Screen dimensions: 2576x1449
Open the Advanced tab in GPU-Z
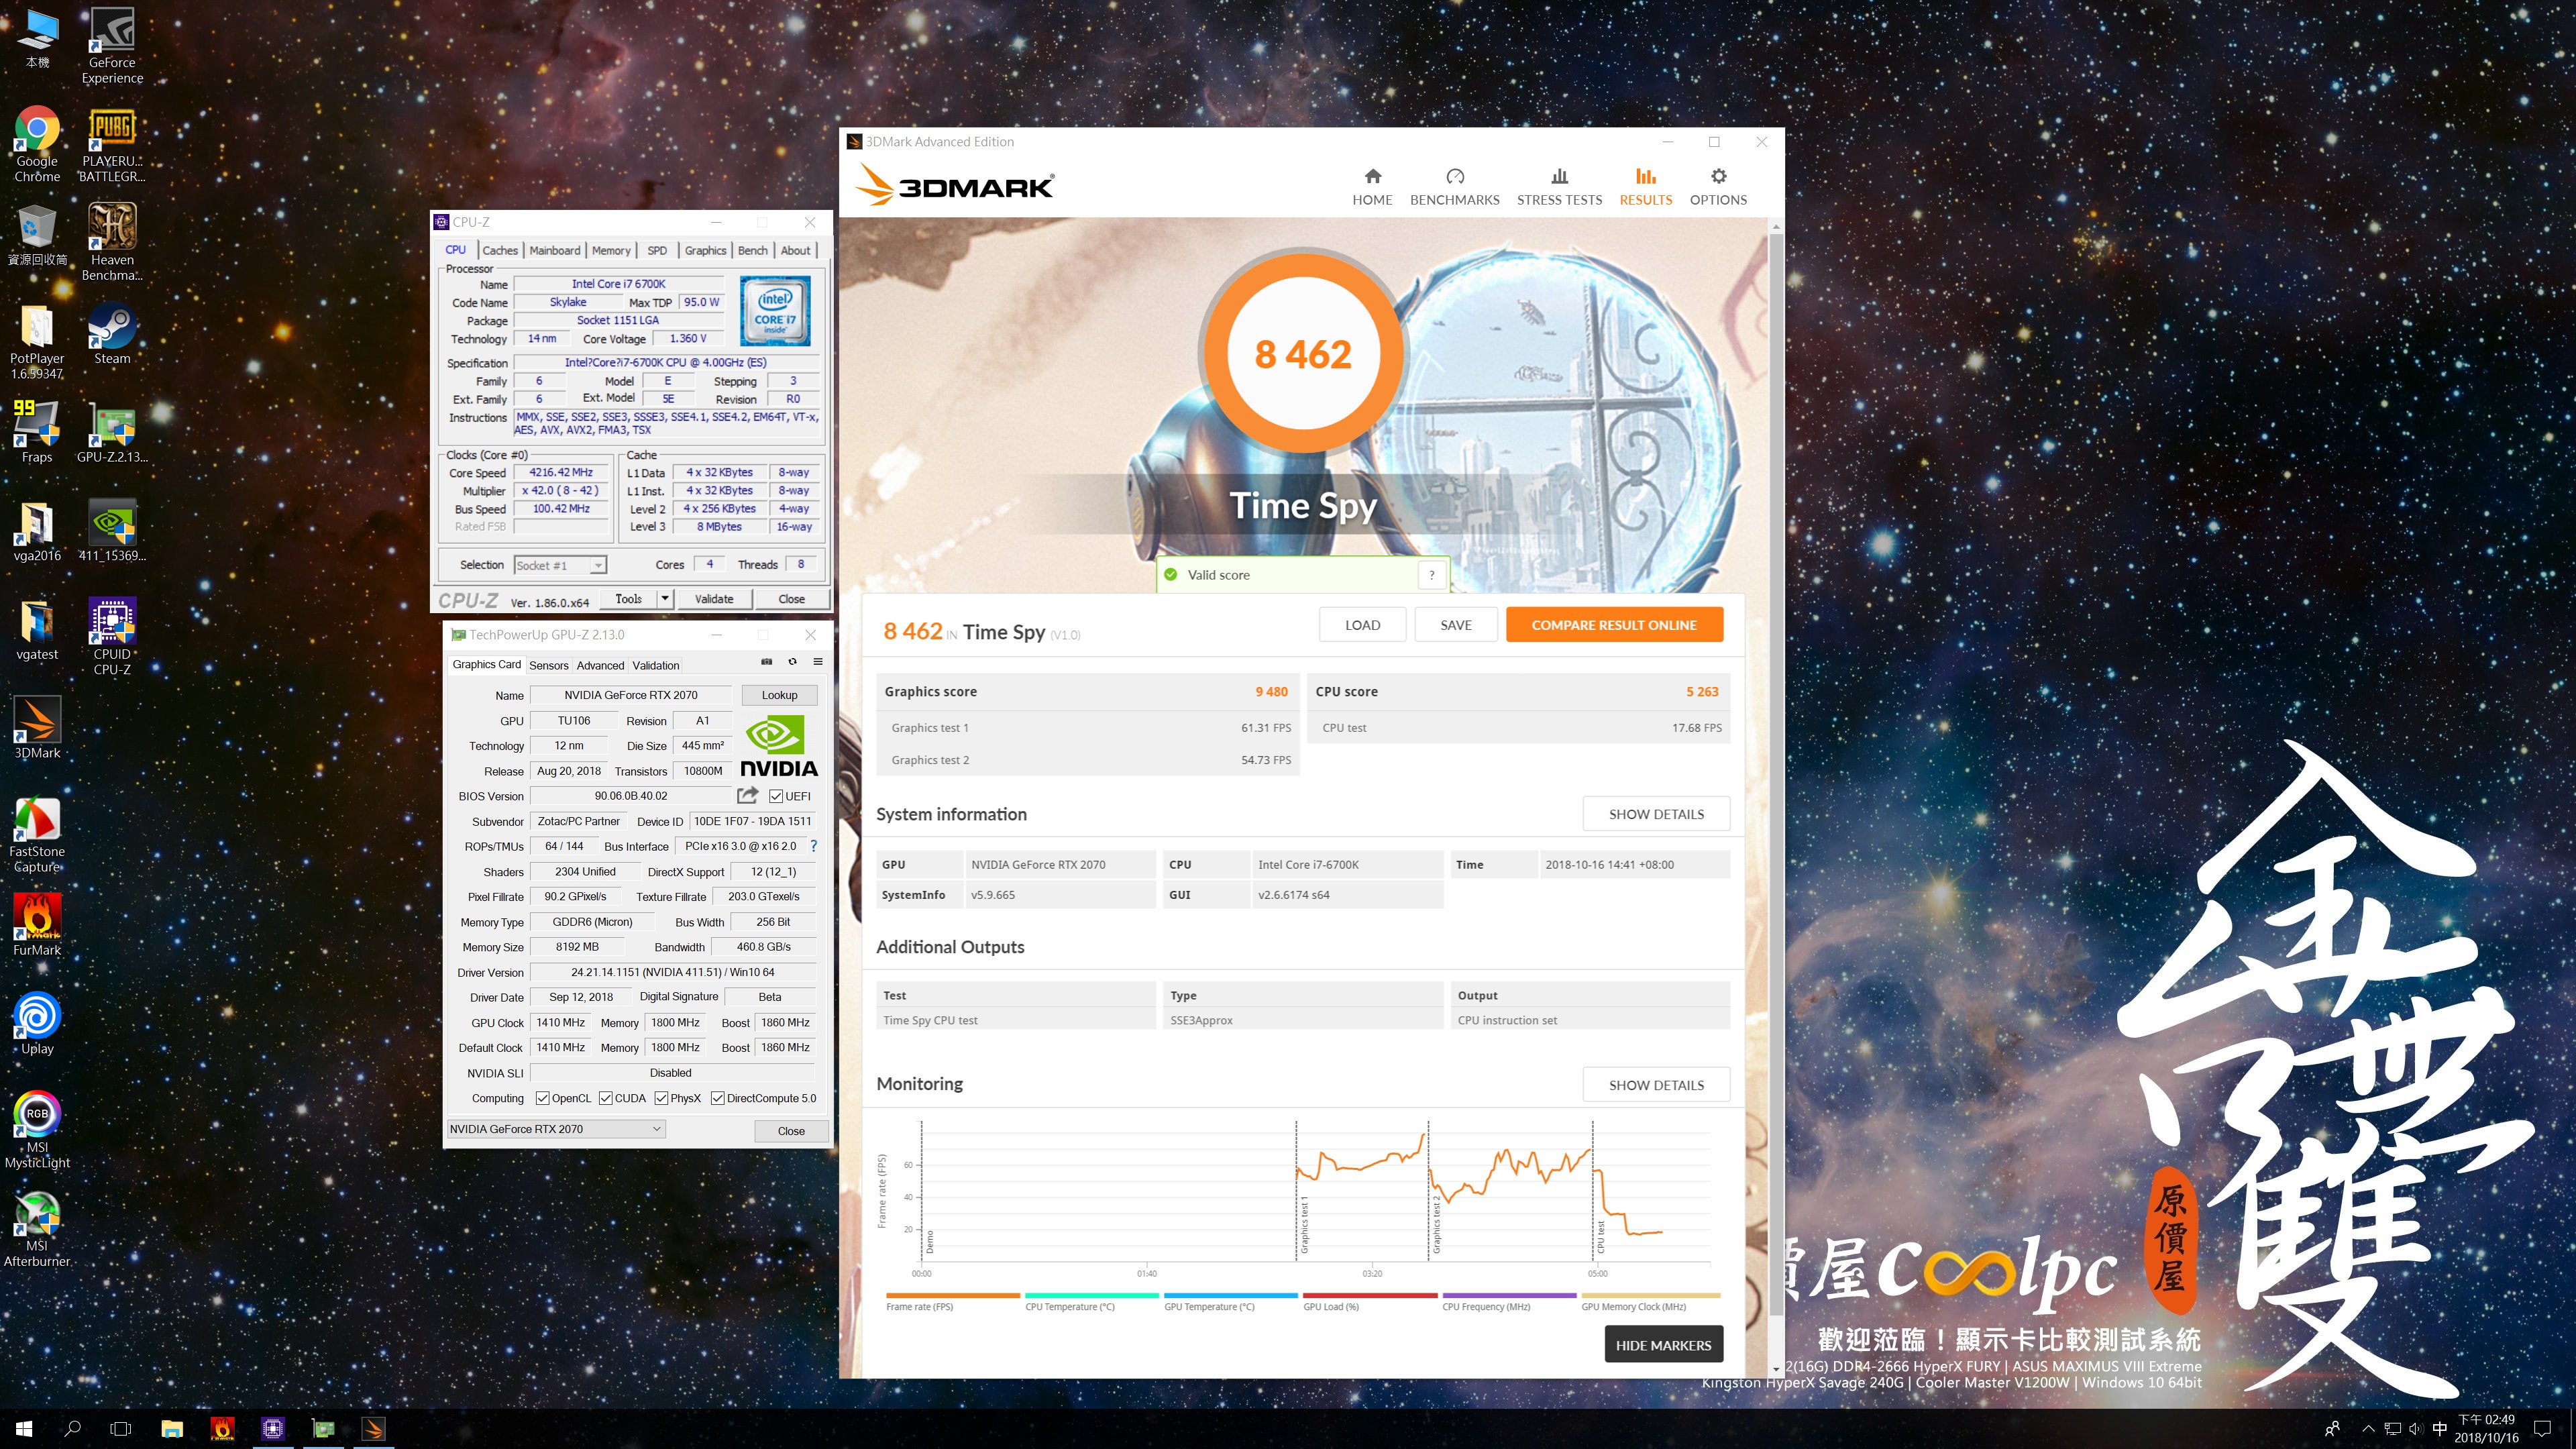coord(600,665)
